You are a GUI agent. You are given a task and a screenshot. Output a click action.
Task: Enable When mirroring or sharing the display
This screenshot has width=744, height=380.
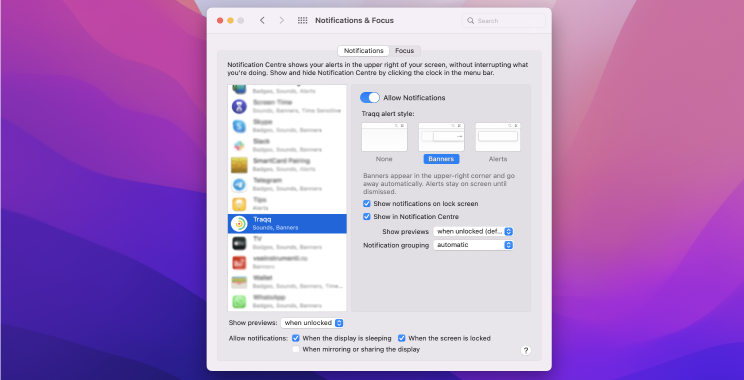(x=296, y=349)
